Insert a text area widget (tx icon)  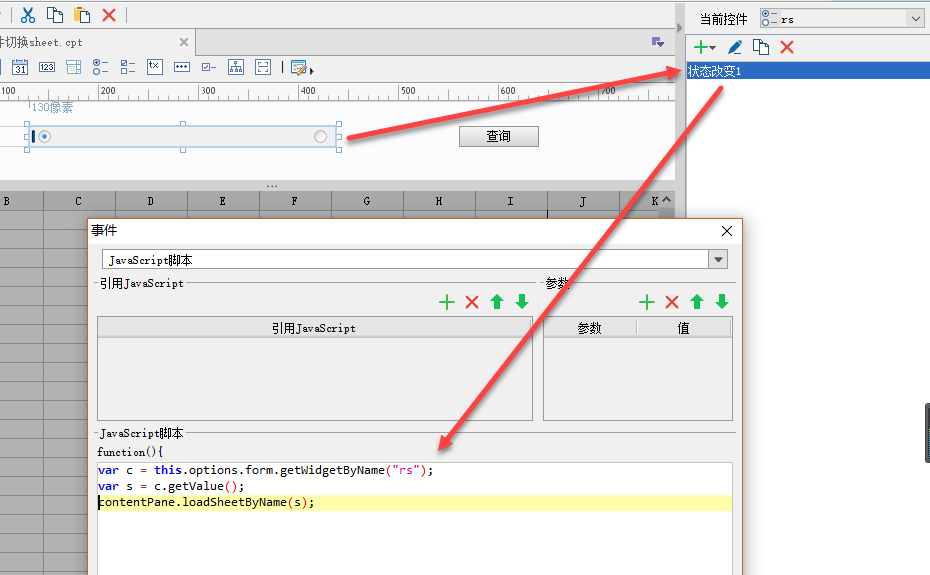(x=154, y=66)
